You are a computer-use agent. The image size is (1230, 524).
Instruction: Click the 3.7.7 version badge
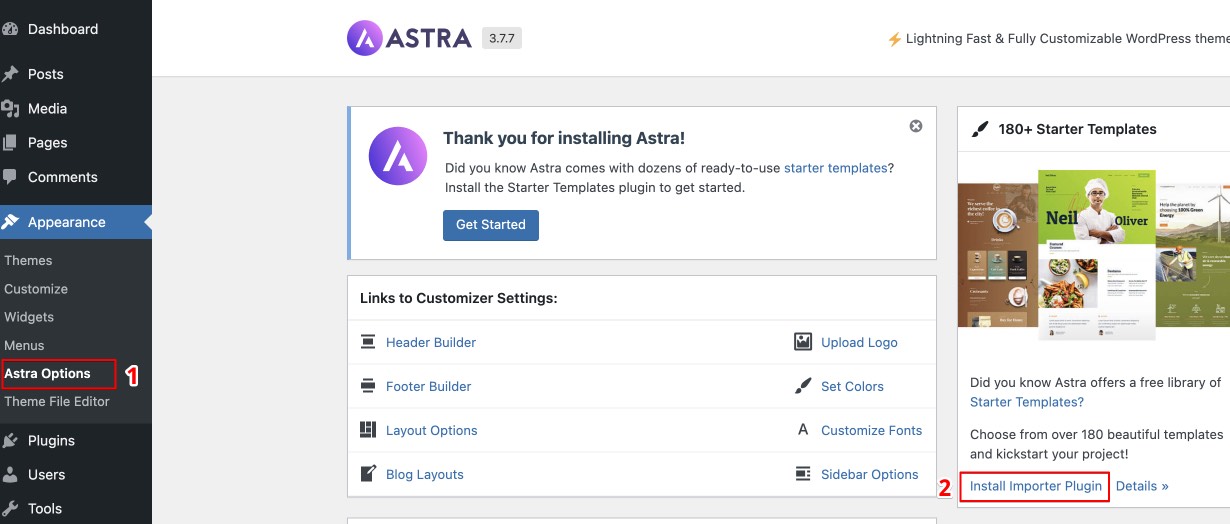coord(502,39)
